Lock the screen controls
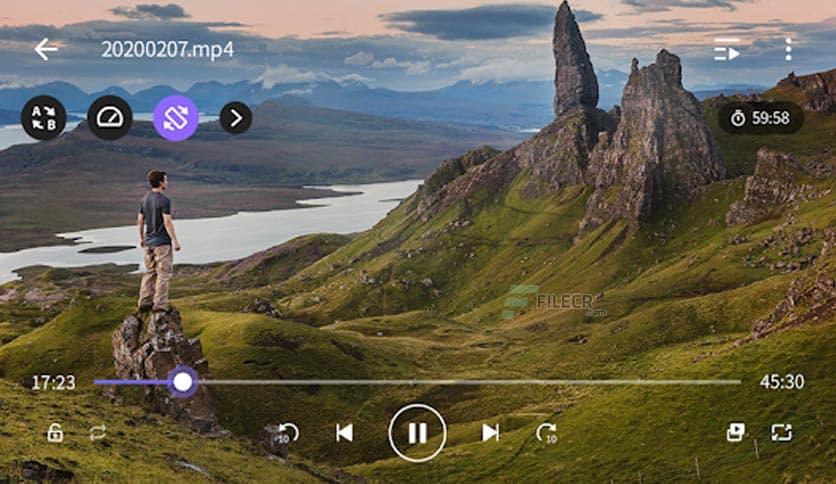Screen dimensions: 836x484 pos(55,432)
